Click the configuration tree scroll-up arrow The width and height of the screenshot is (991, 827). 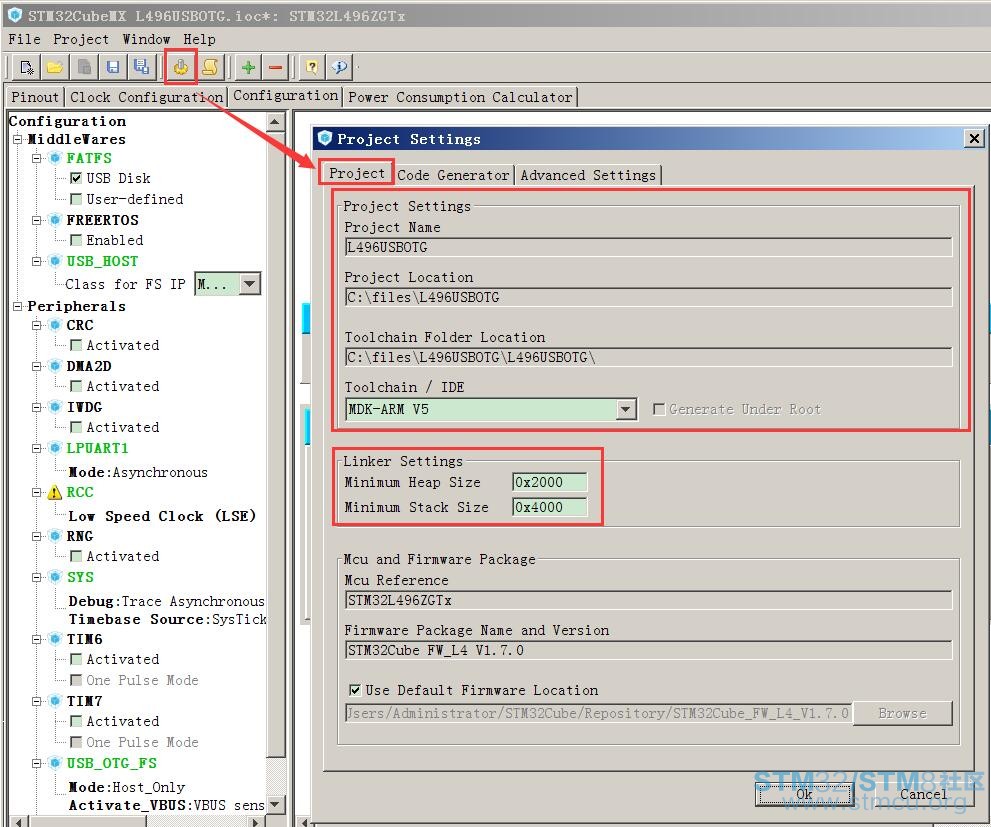[x=275, y=122]
